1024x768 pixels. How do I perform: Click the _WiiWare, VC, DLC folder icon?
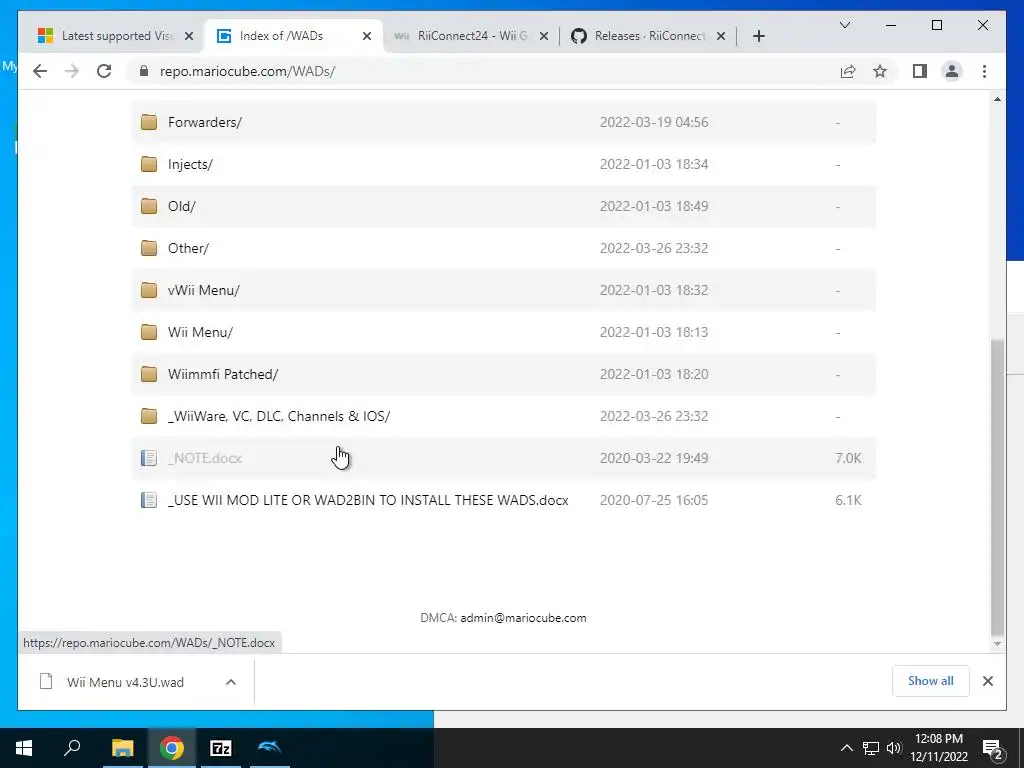(x=149, y=416)
